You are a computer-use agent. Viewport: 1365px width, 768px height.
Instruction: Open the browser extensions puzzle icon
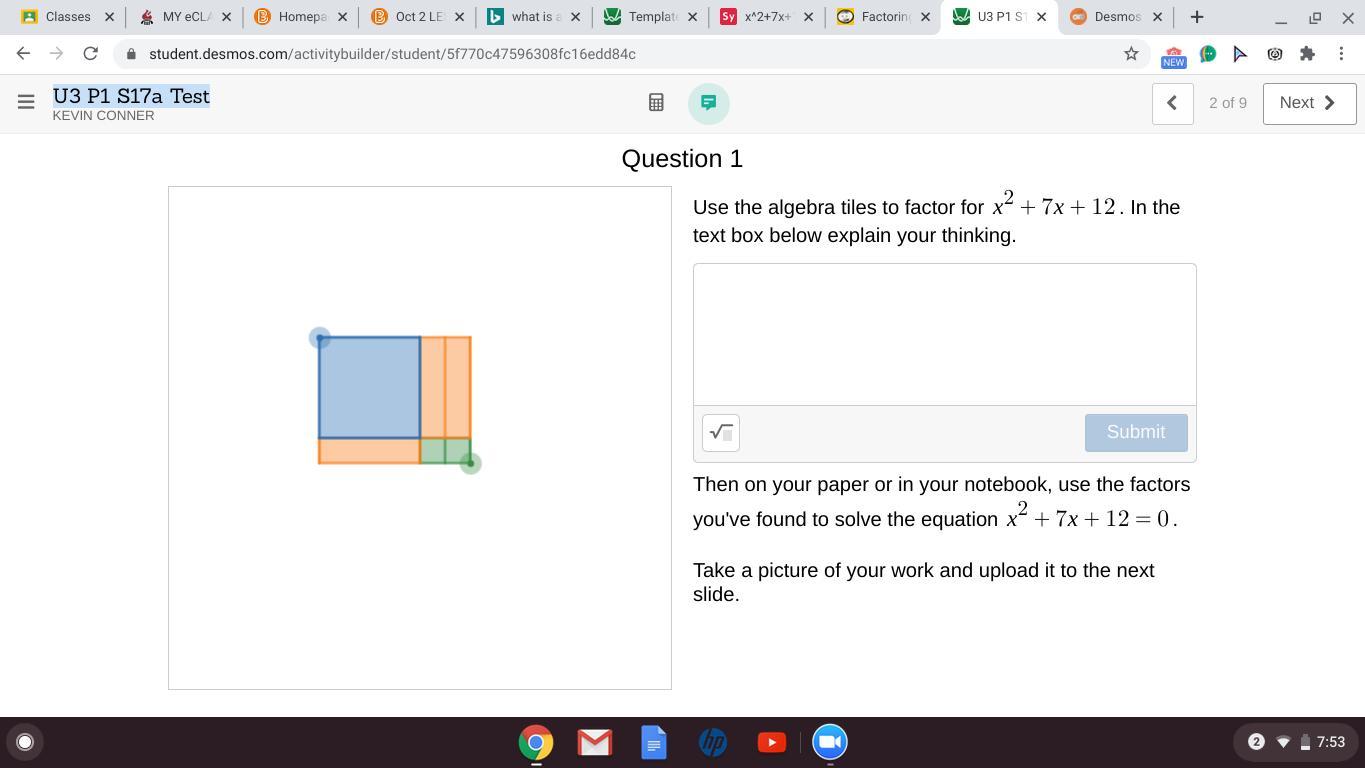(x=1307, y=54)
